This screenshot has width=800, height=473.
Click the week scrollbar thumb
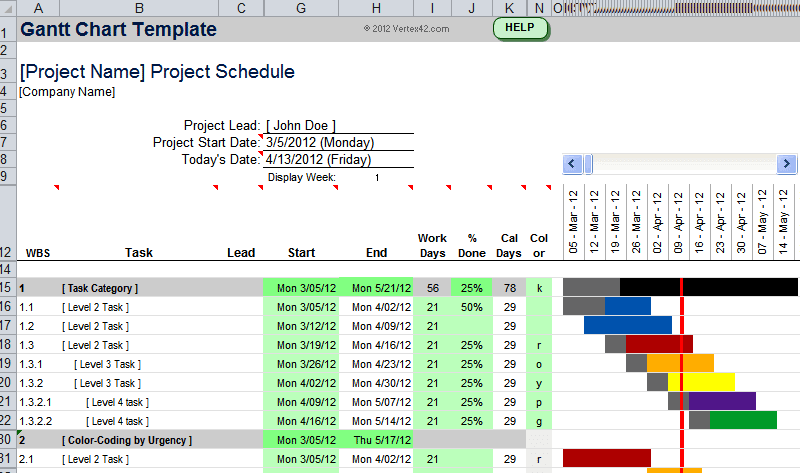coord(589,163)
